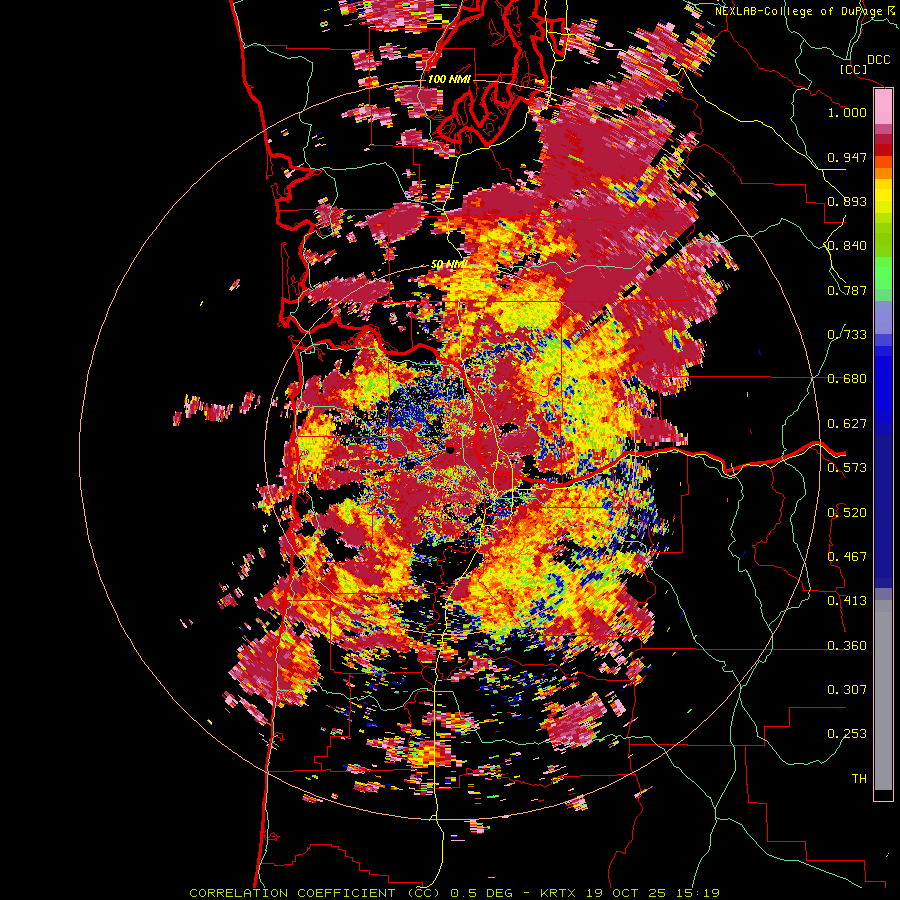Click the 0.520 scale value
The width and height of the screenshot is (900, 900).
click(x=847, y=513)
